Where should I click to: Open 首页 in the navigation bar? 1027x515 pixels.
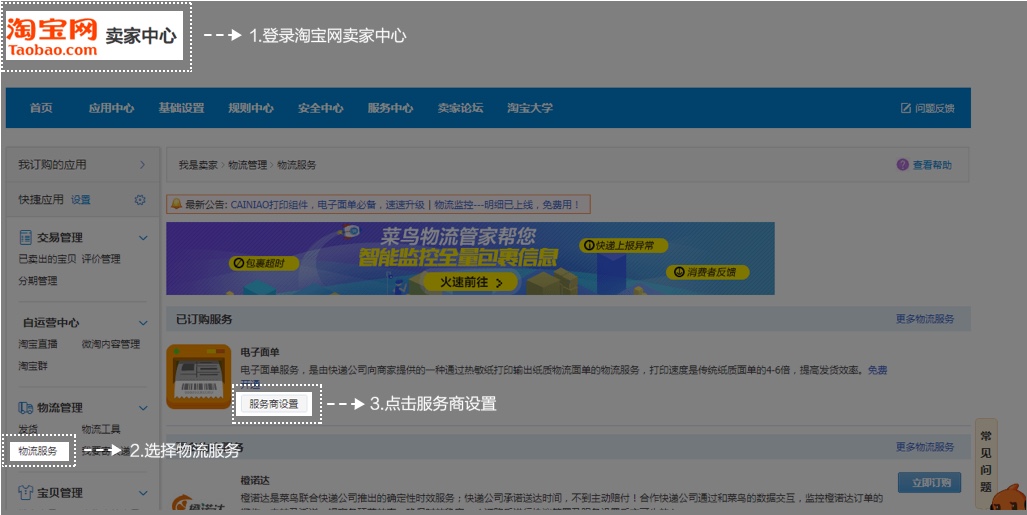pos(41,108)
